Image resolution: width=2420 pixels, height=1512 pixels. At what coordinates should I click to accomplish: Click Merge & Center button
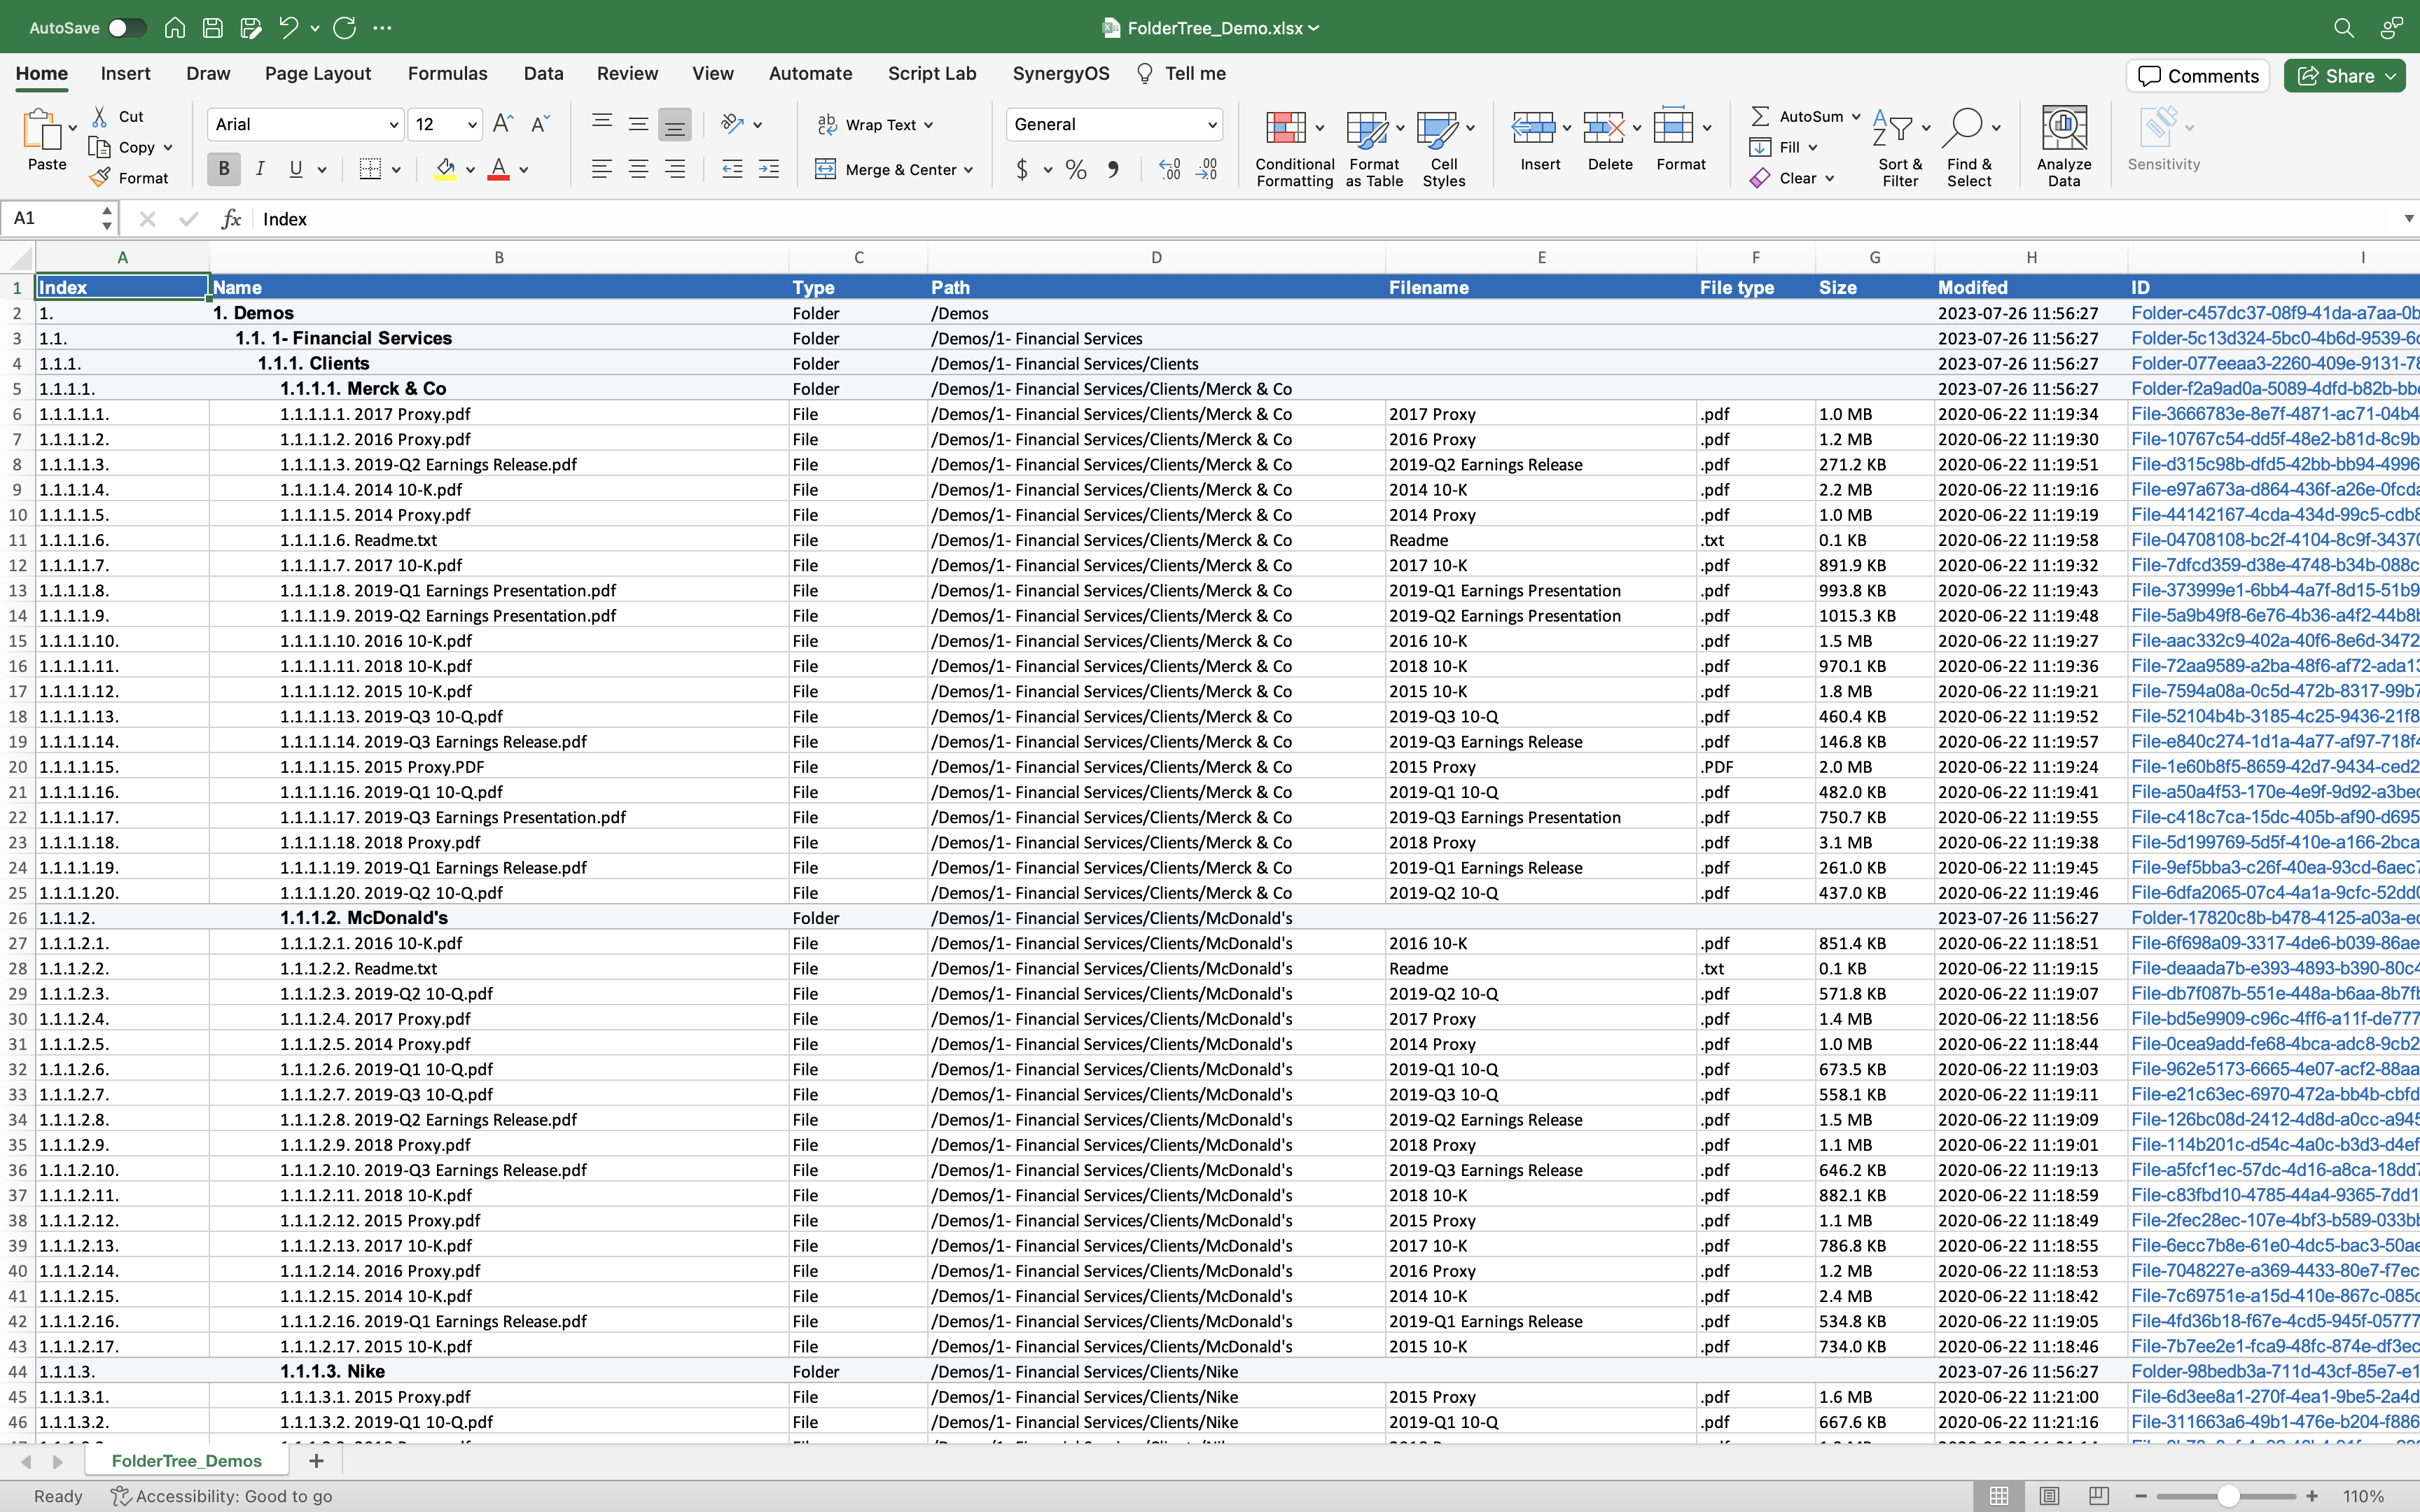(x=894, y=169)
